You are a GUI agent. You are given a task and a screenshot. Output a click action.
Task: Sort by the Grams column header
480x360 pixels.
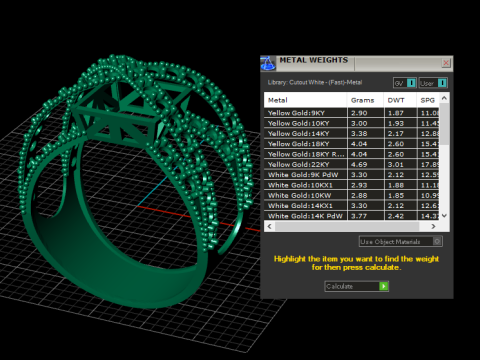pyautogui.click(x=365, y=100)
